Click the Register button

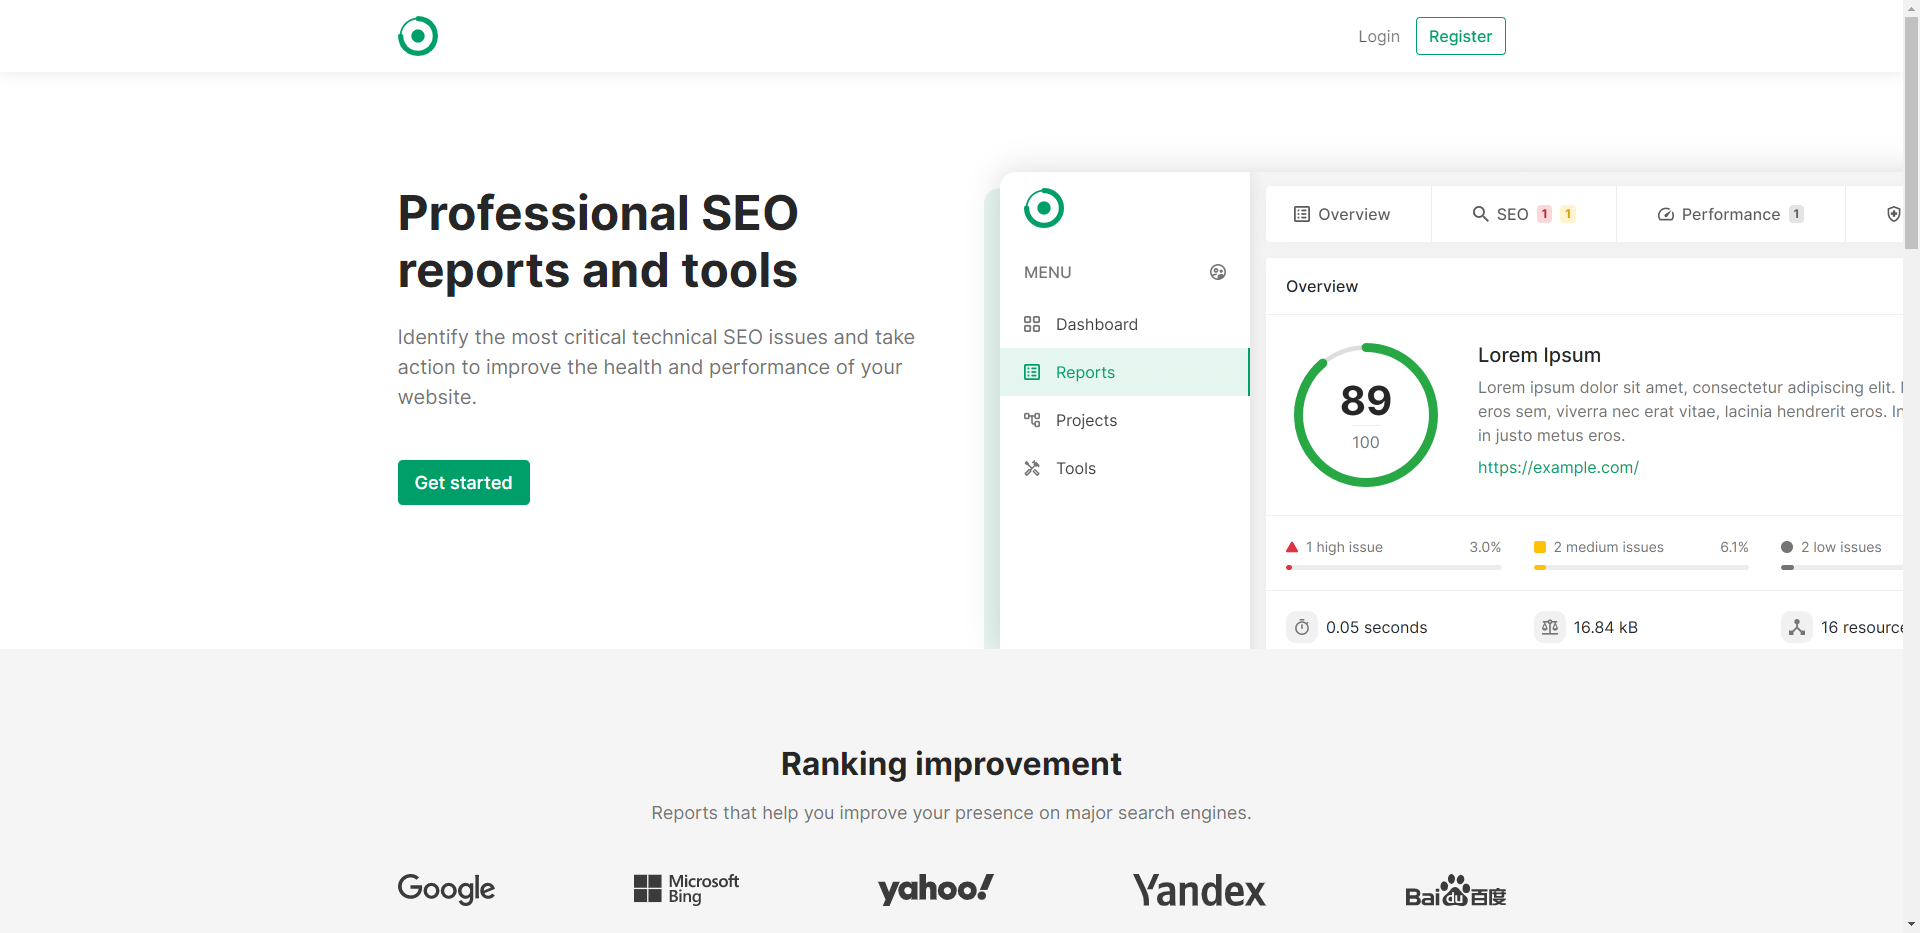[x=1460, y=36]
